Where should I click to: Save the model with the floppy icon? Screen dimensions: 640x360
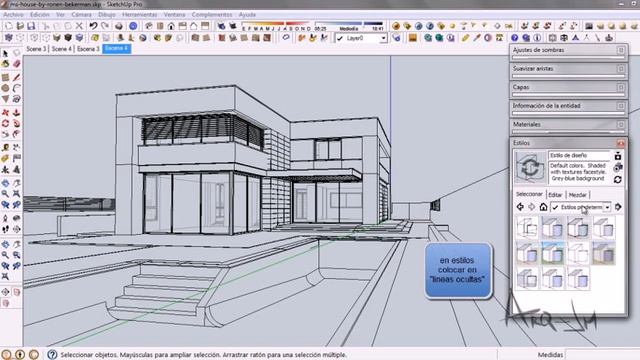coord(31,26)
